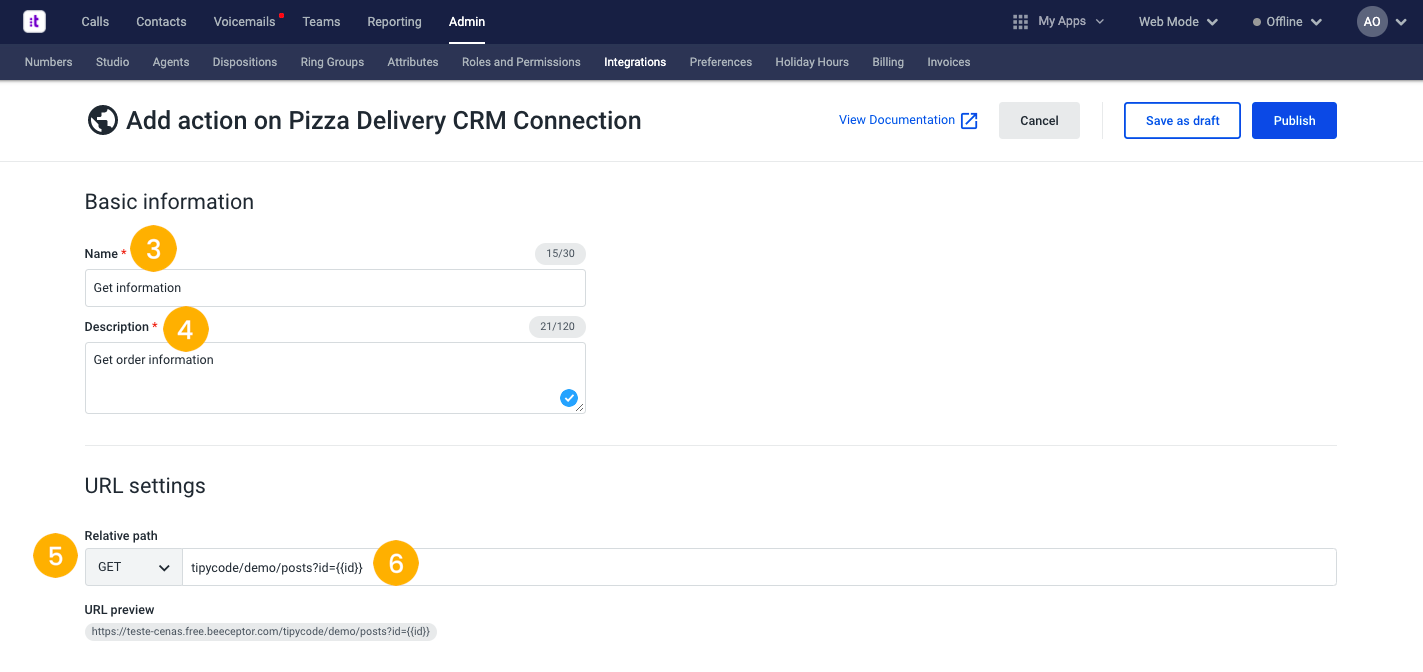This screenshot has width=1423, height=672.
Task: Click the URL settings heading
Action: pos(145,486)
